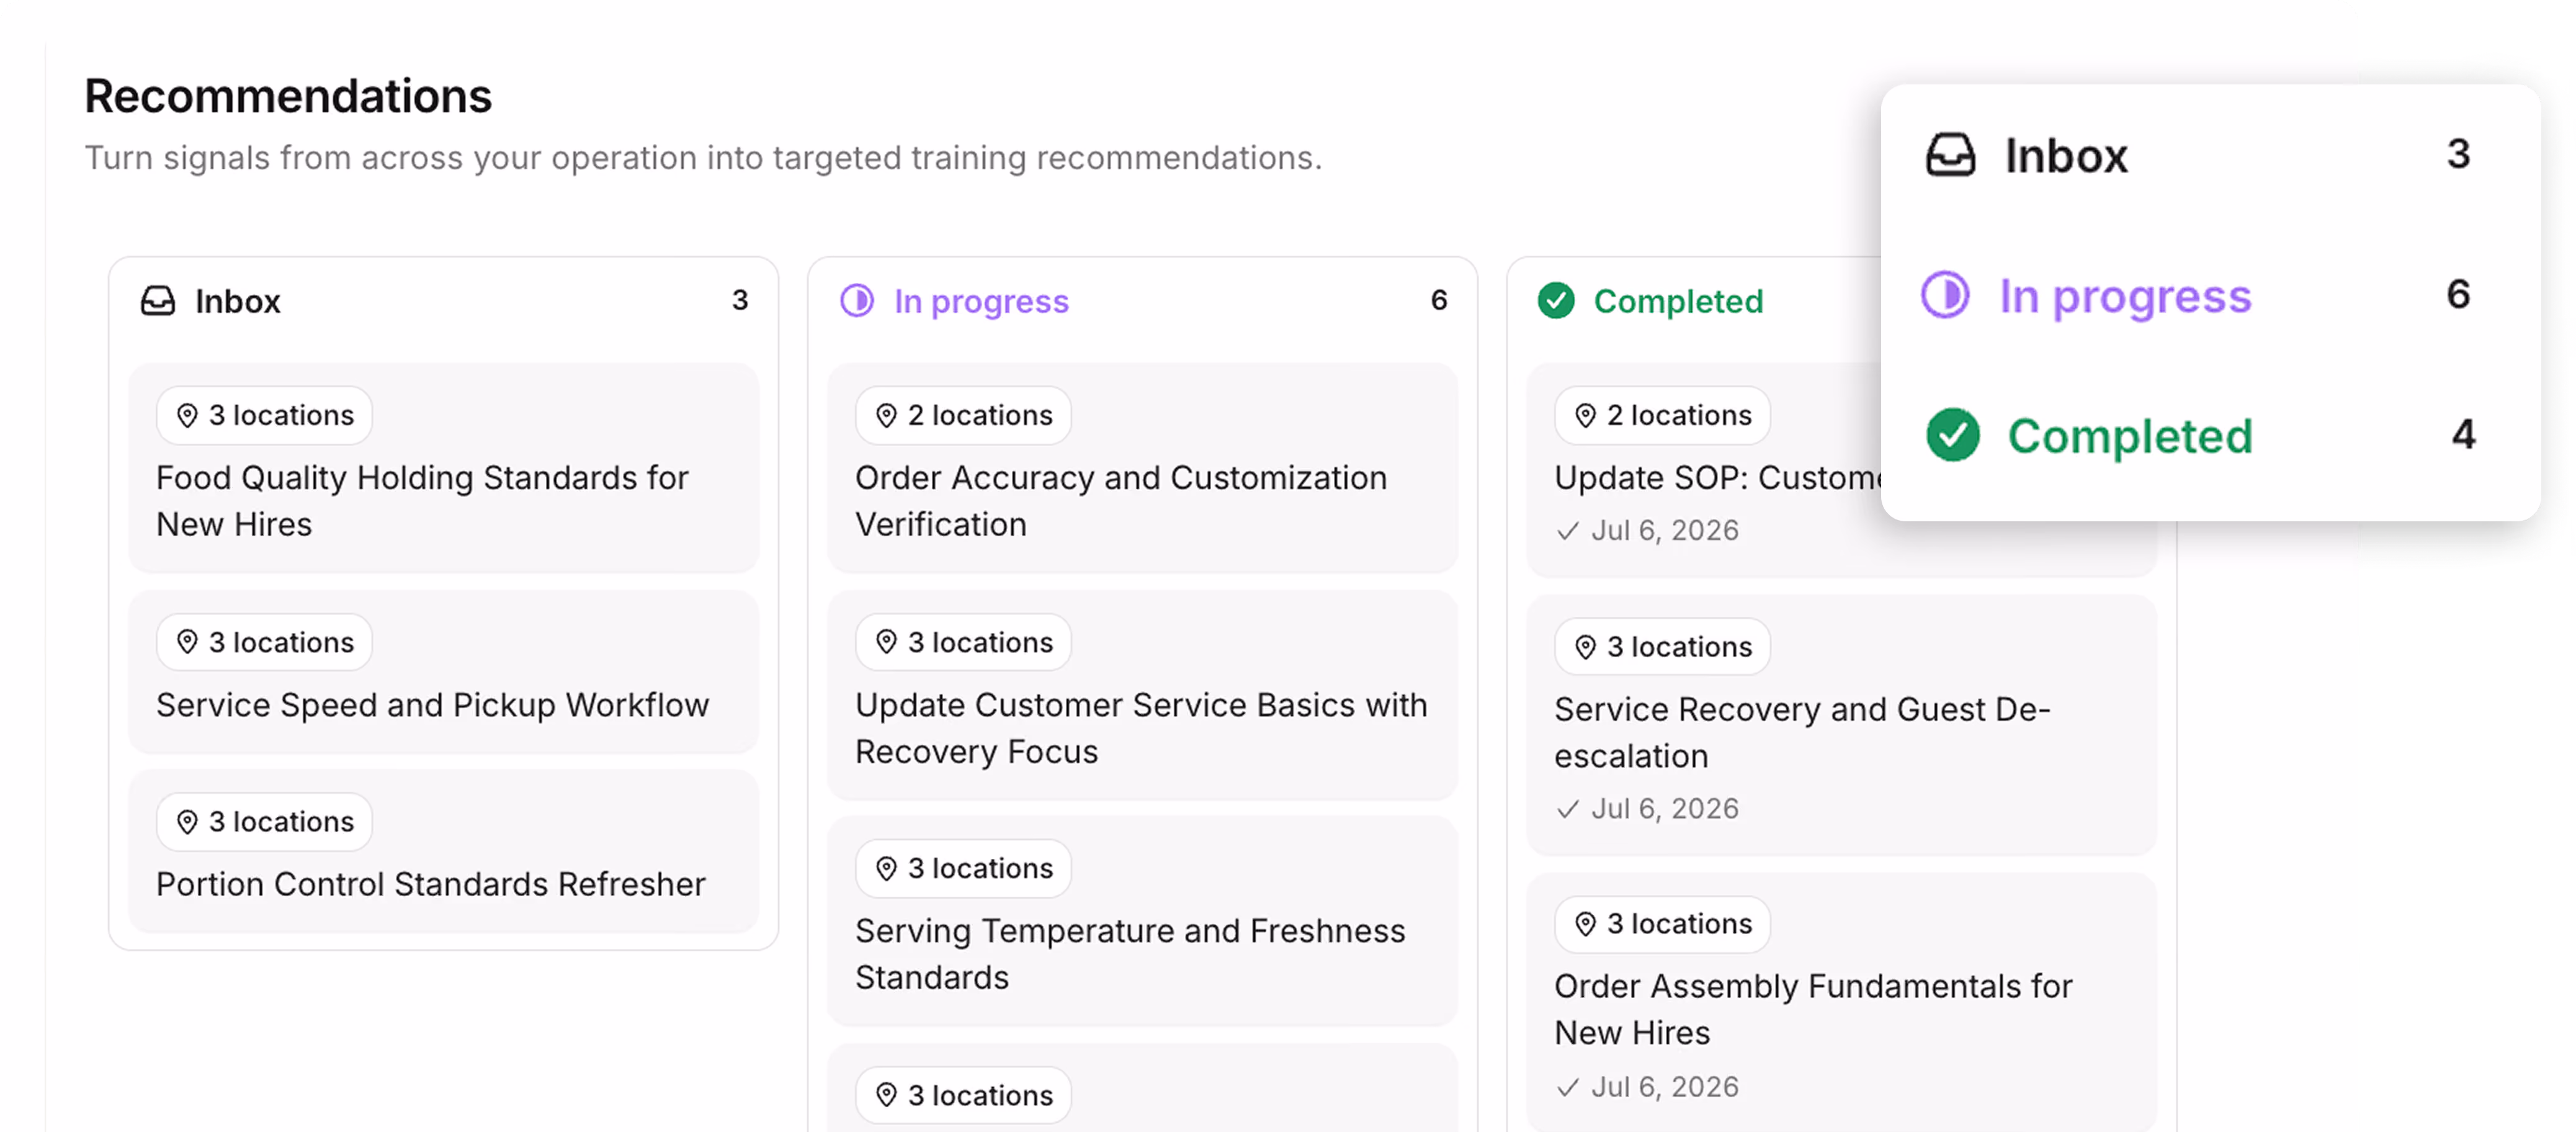Open the Order Assembly Fundamentals for New Hires card

1842,1003
